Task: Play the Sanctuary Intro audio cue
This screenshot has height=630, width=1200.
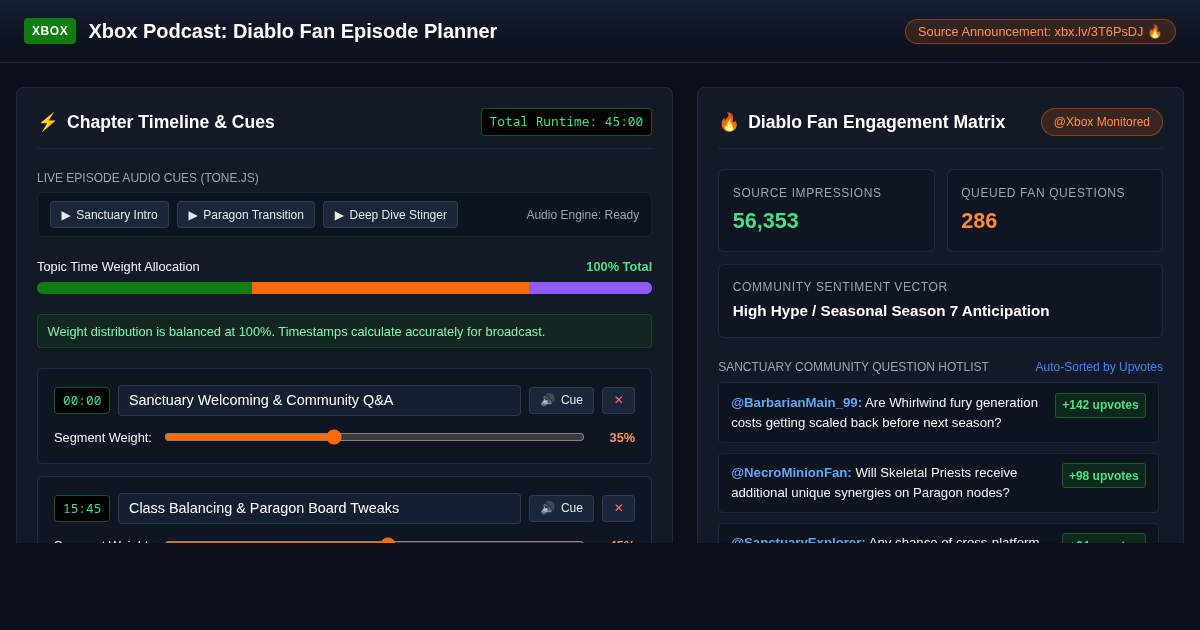Action: click(x=109, y=215)
